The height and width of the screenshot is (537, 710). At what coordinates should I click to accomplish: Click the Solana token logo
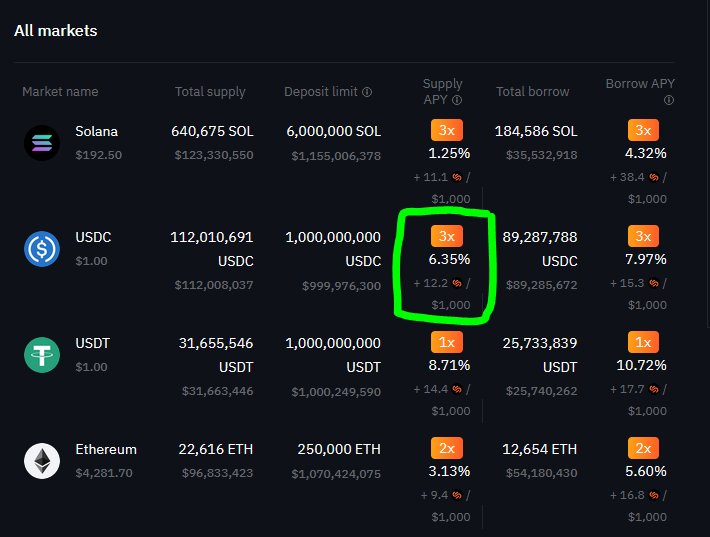[x=42, y=143]
